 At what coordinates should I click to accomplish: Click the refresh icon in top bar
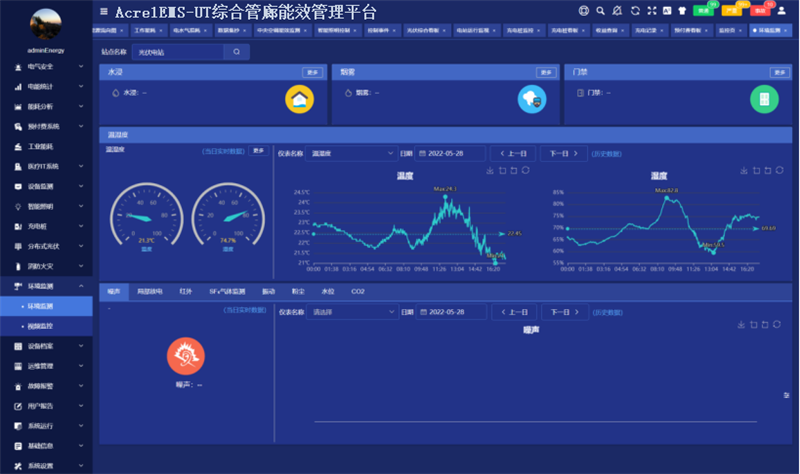tap(635, 11)
